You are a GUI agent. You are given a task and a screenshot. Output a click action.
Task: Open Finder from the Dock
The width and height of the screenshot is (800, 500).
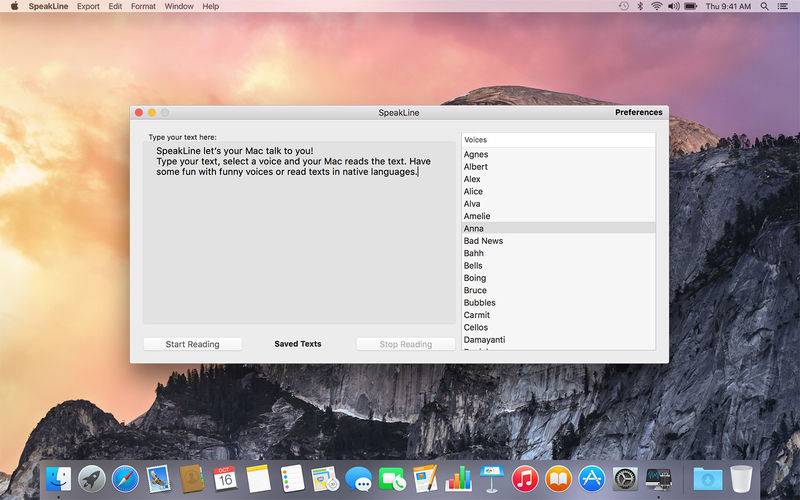[x=58, y=479]
